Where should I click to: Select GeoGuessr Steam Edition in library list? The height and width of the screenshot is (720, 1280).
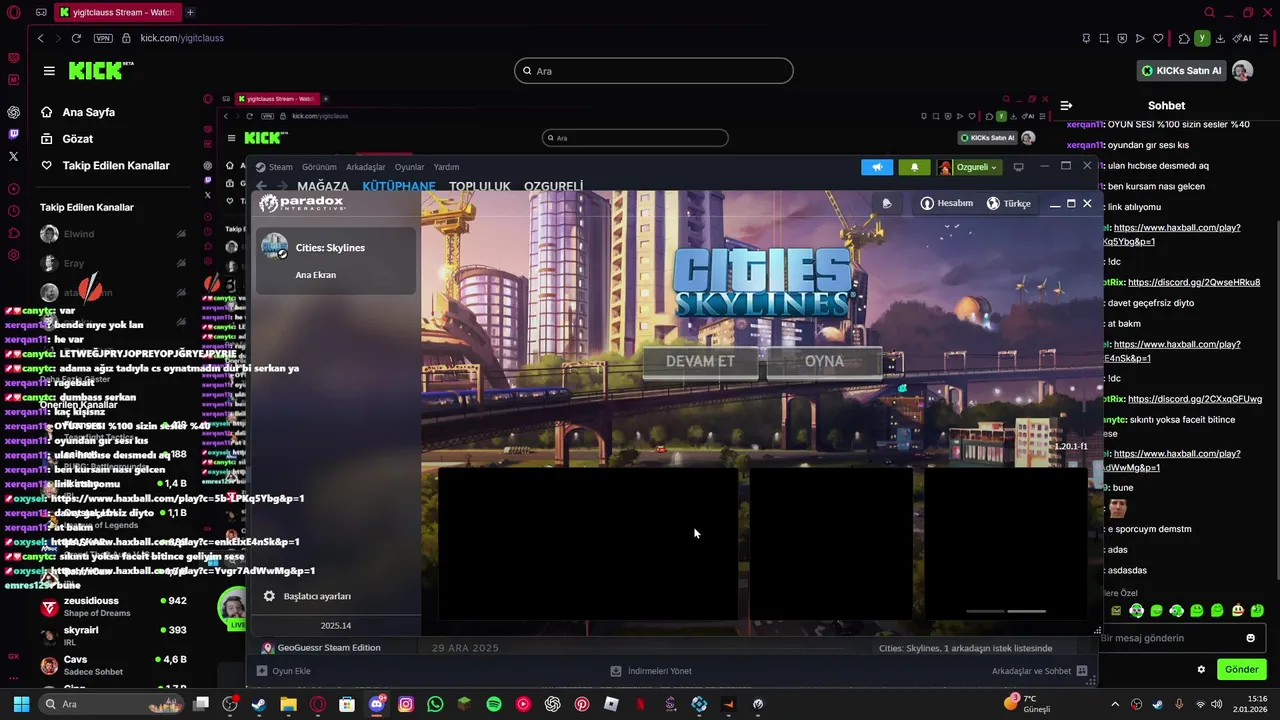pos(321,648)
